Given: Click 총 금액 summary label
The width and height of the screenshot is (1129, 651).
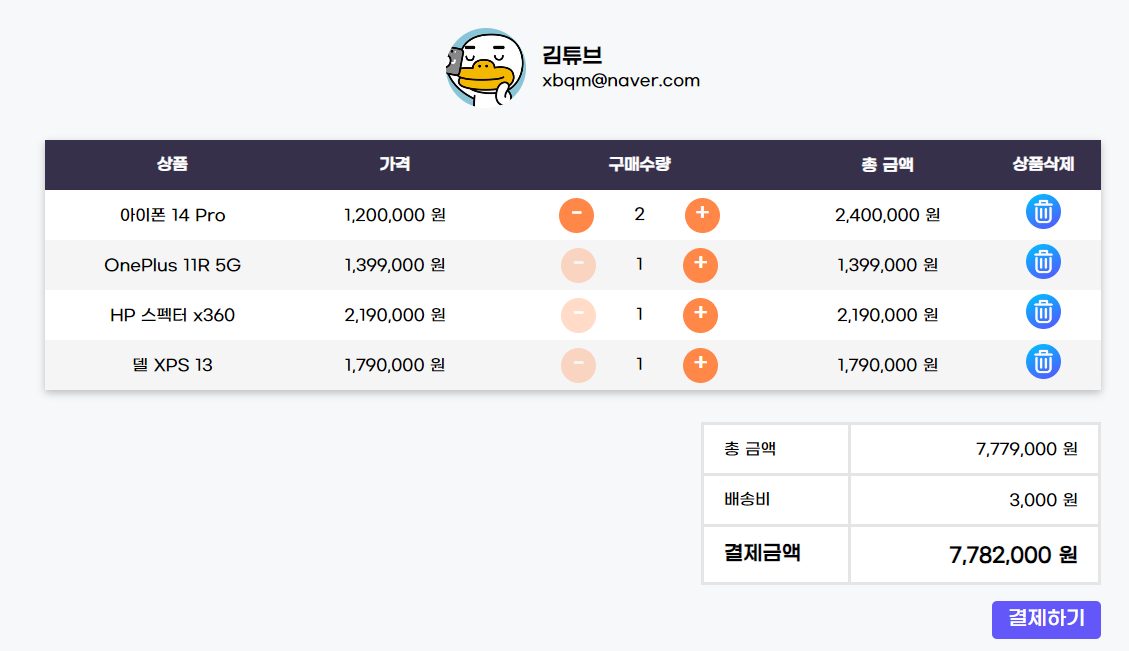Looking at the screenshot, I should (750, 449).
